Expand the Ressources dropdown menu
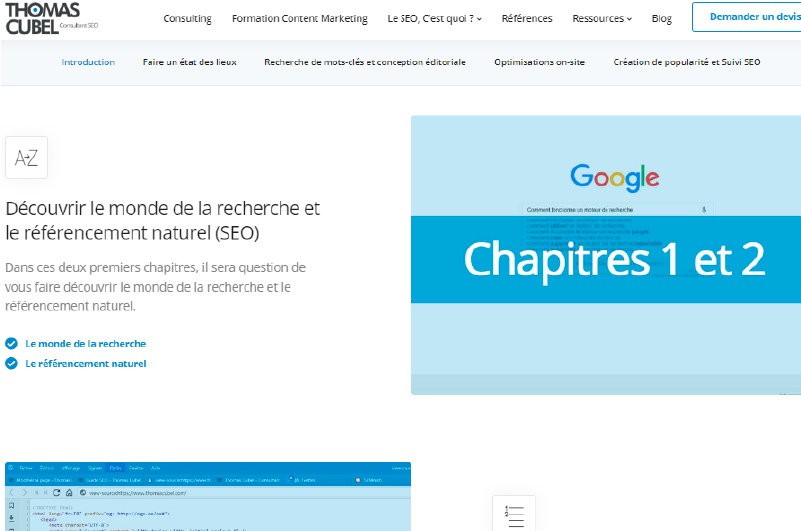801x531 pixels. pyautogui.click(x=602, y=18)
